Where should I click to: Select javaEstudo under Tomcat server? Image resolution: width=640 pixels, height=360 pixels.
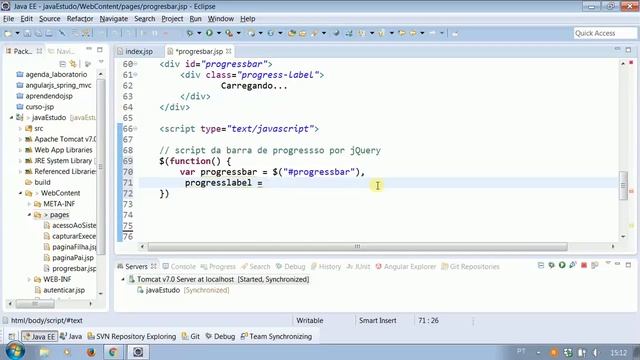[162, 290]
